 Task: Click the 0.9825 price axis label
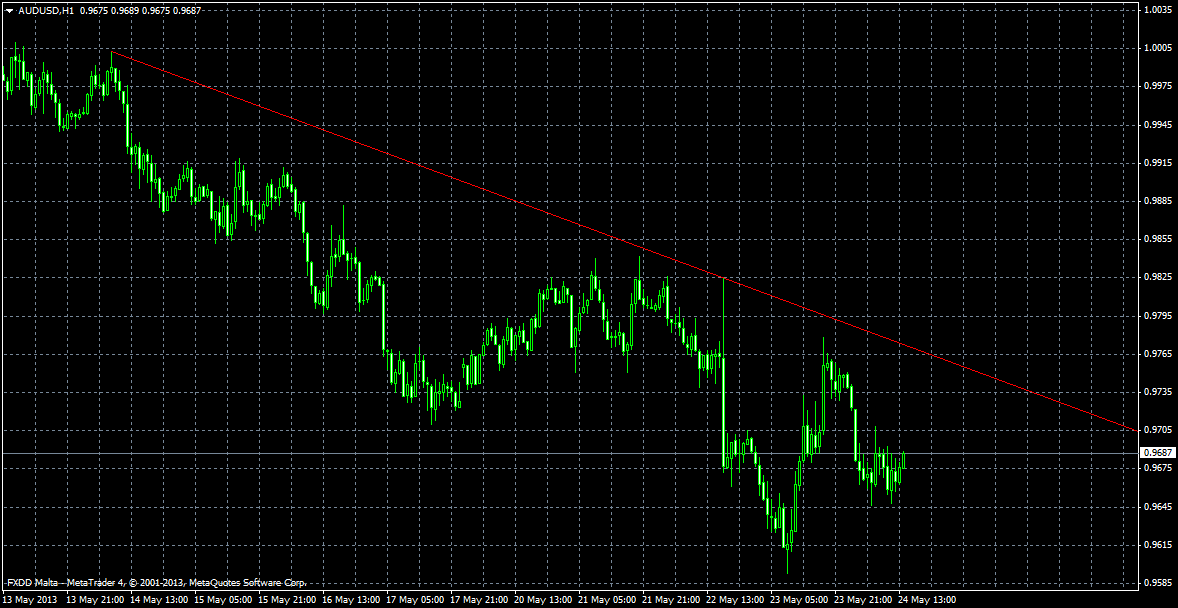tap(1158, 277)
